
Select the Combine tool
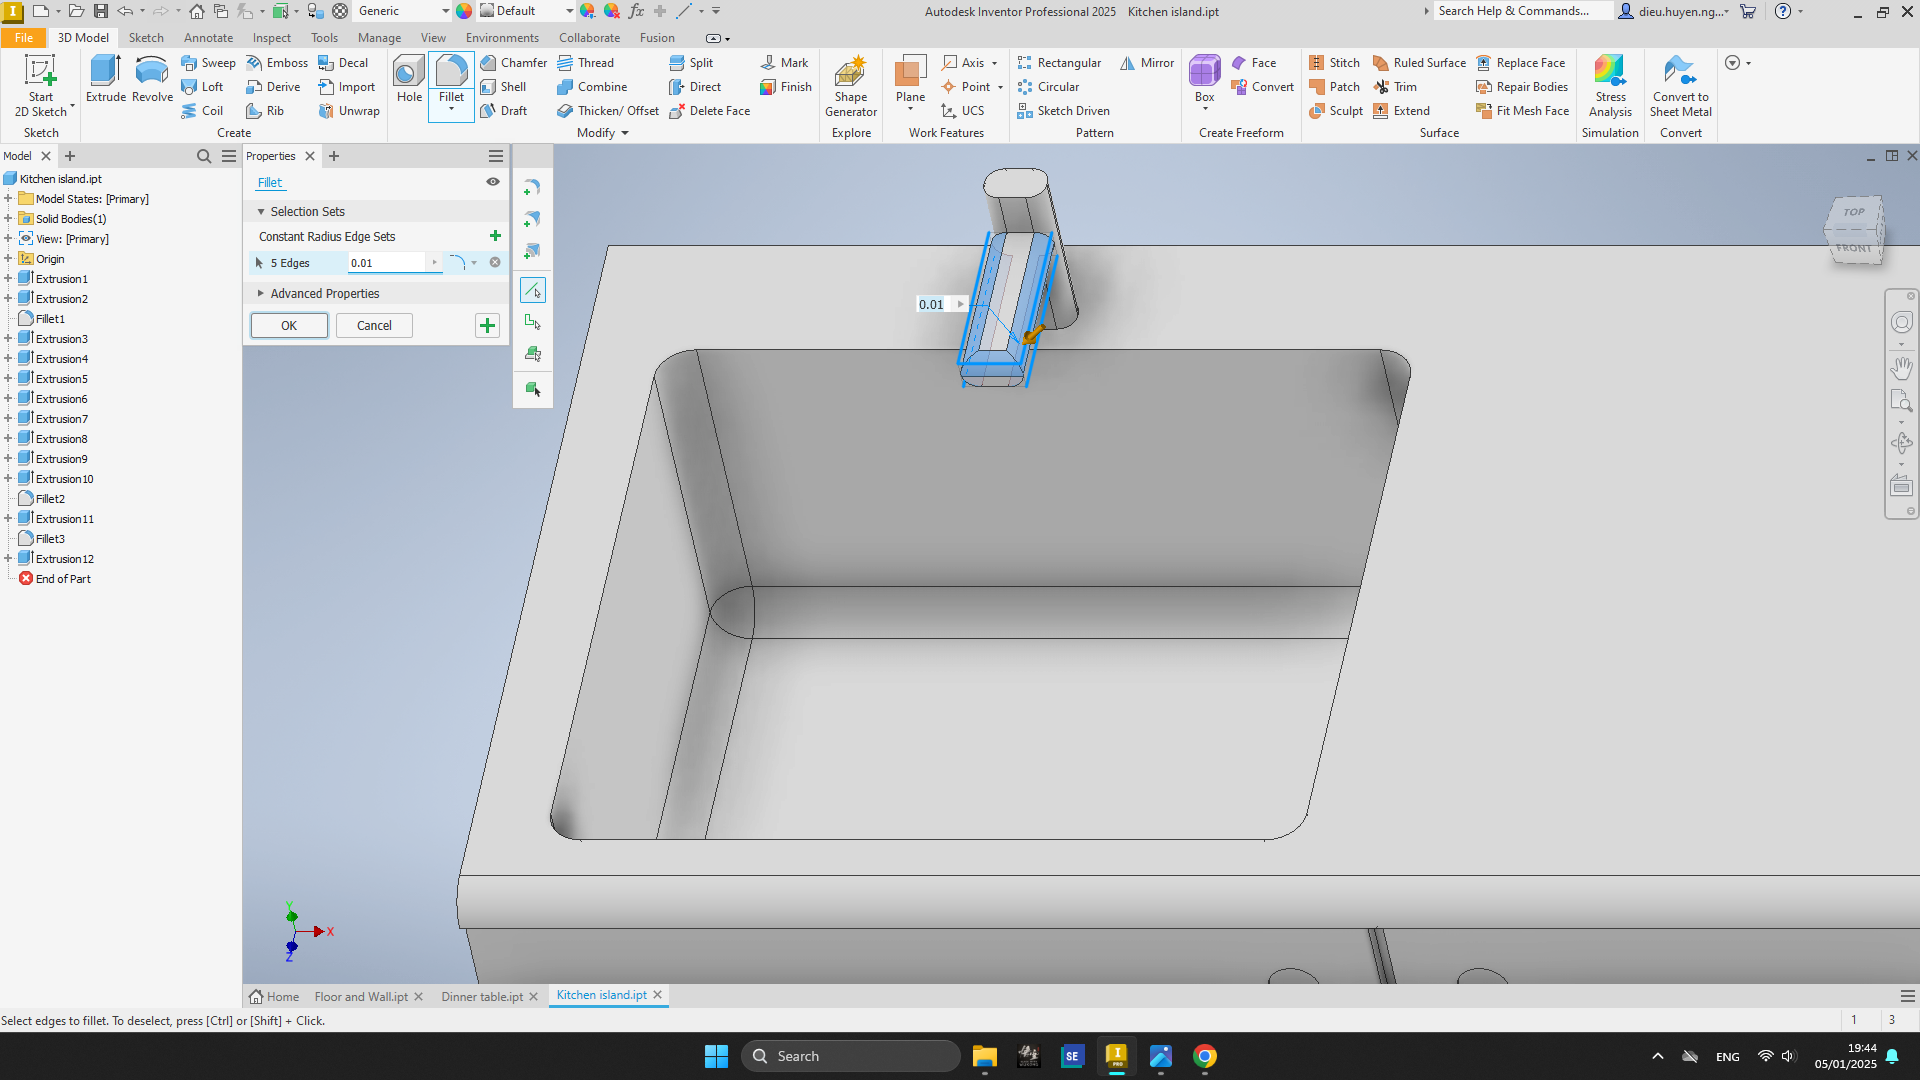point(592,87)
